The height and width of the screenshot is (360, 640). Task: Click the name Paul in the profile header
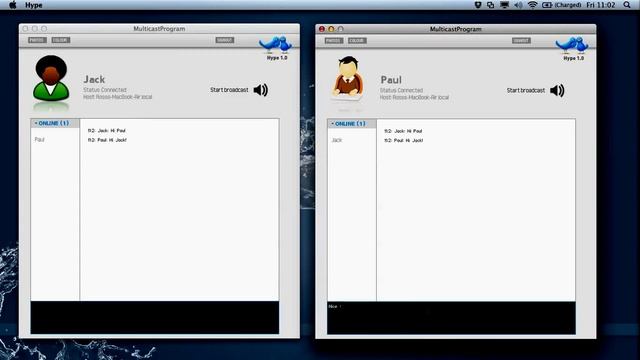click(x=391, y=80)
